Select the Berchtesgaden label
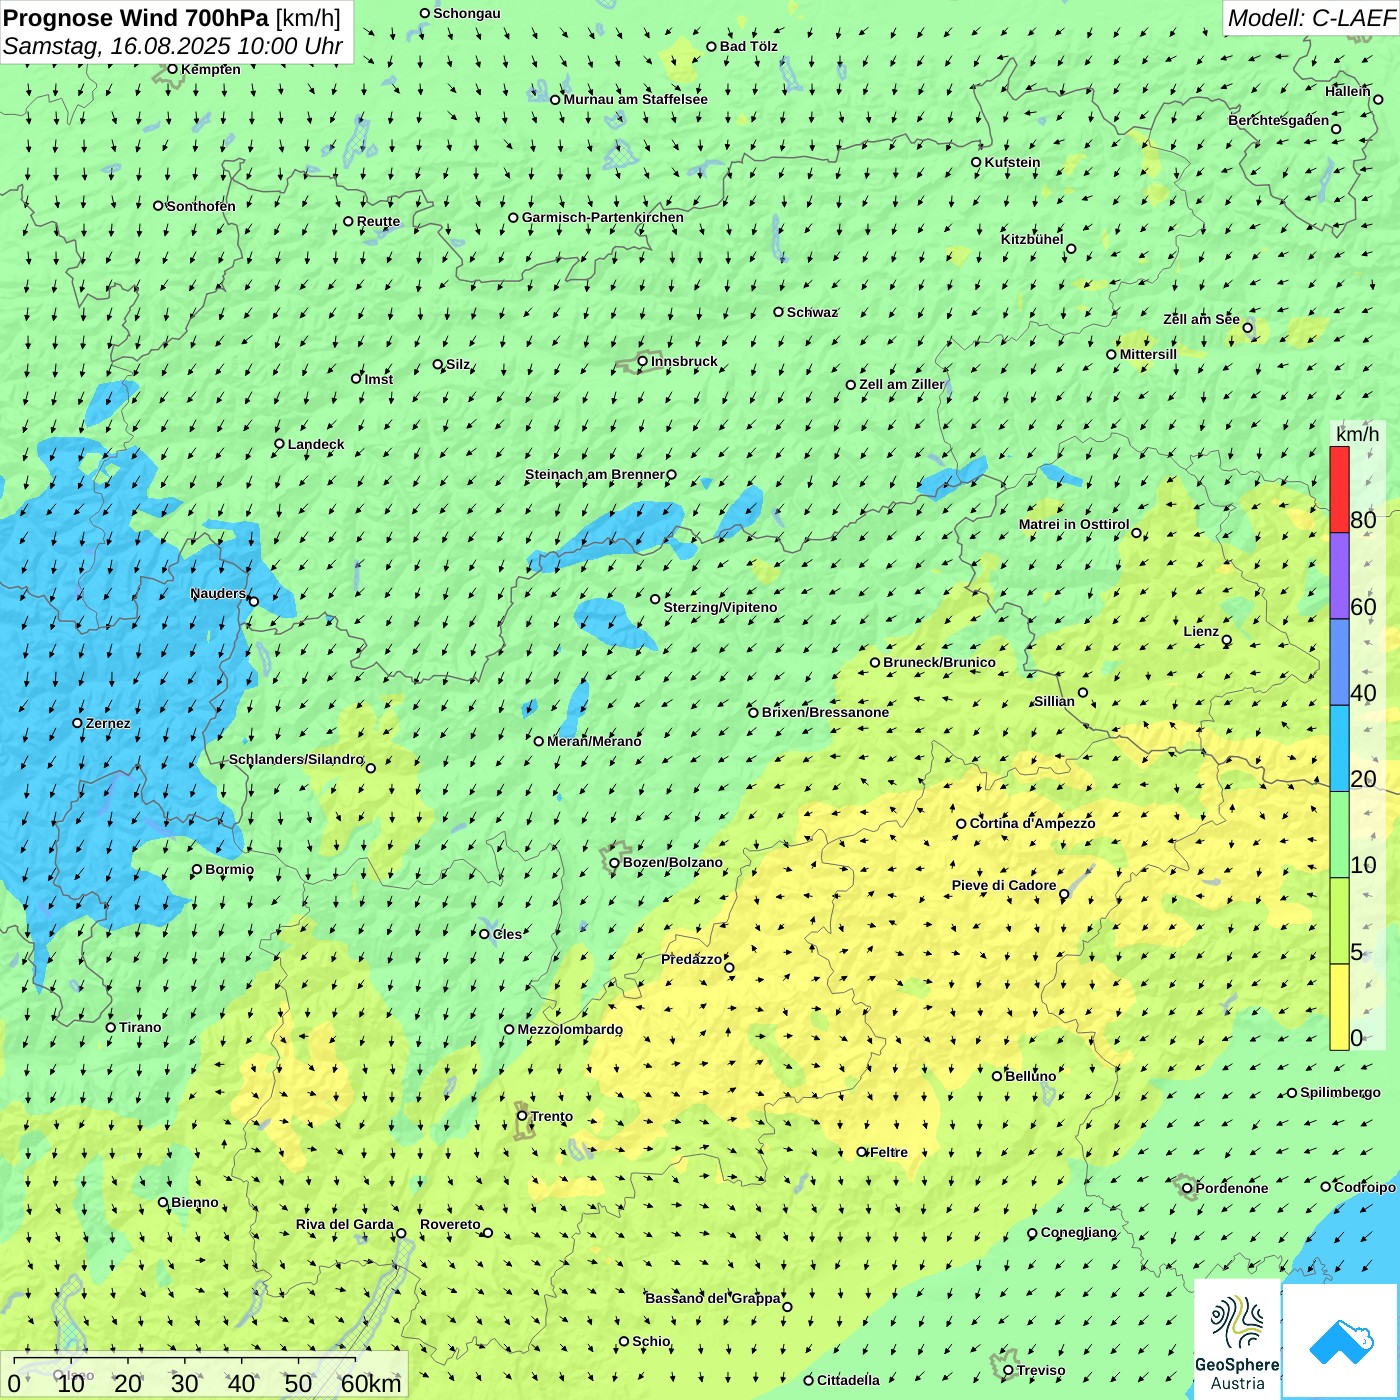The width and height of the screenshot is (1400, 1400). click(x=1279, y=120)
